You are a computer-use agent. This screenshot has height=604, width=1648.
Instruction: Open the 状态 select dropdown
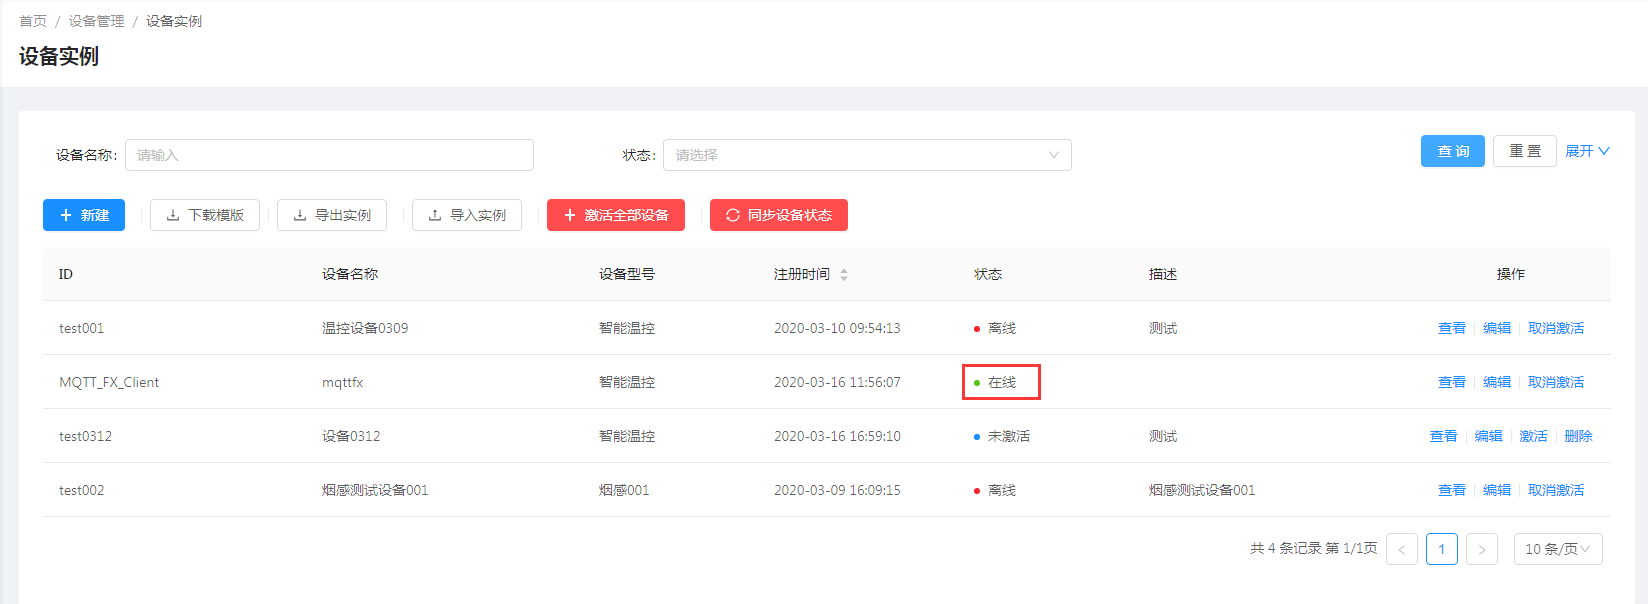click(x=867, y=155)
